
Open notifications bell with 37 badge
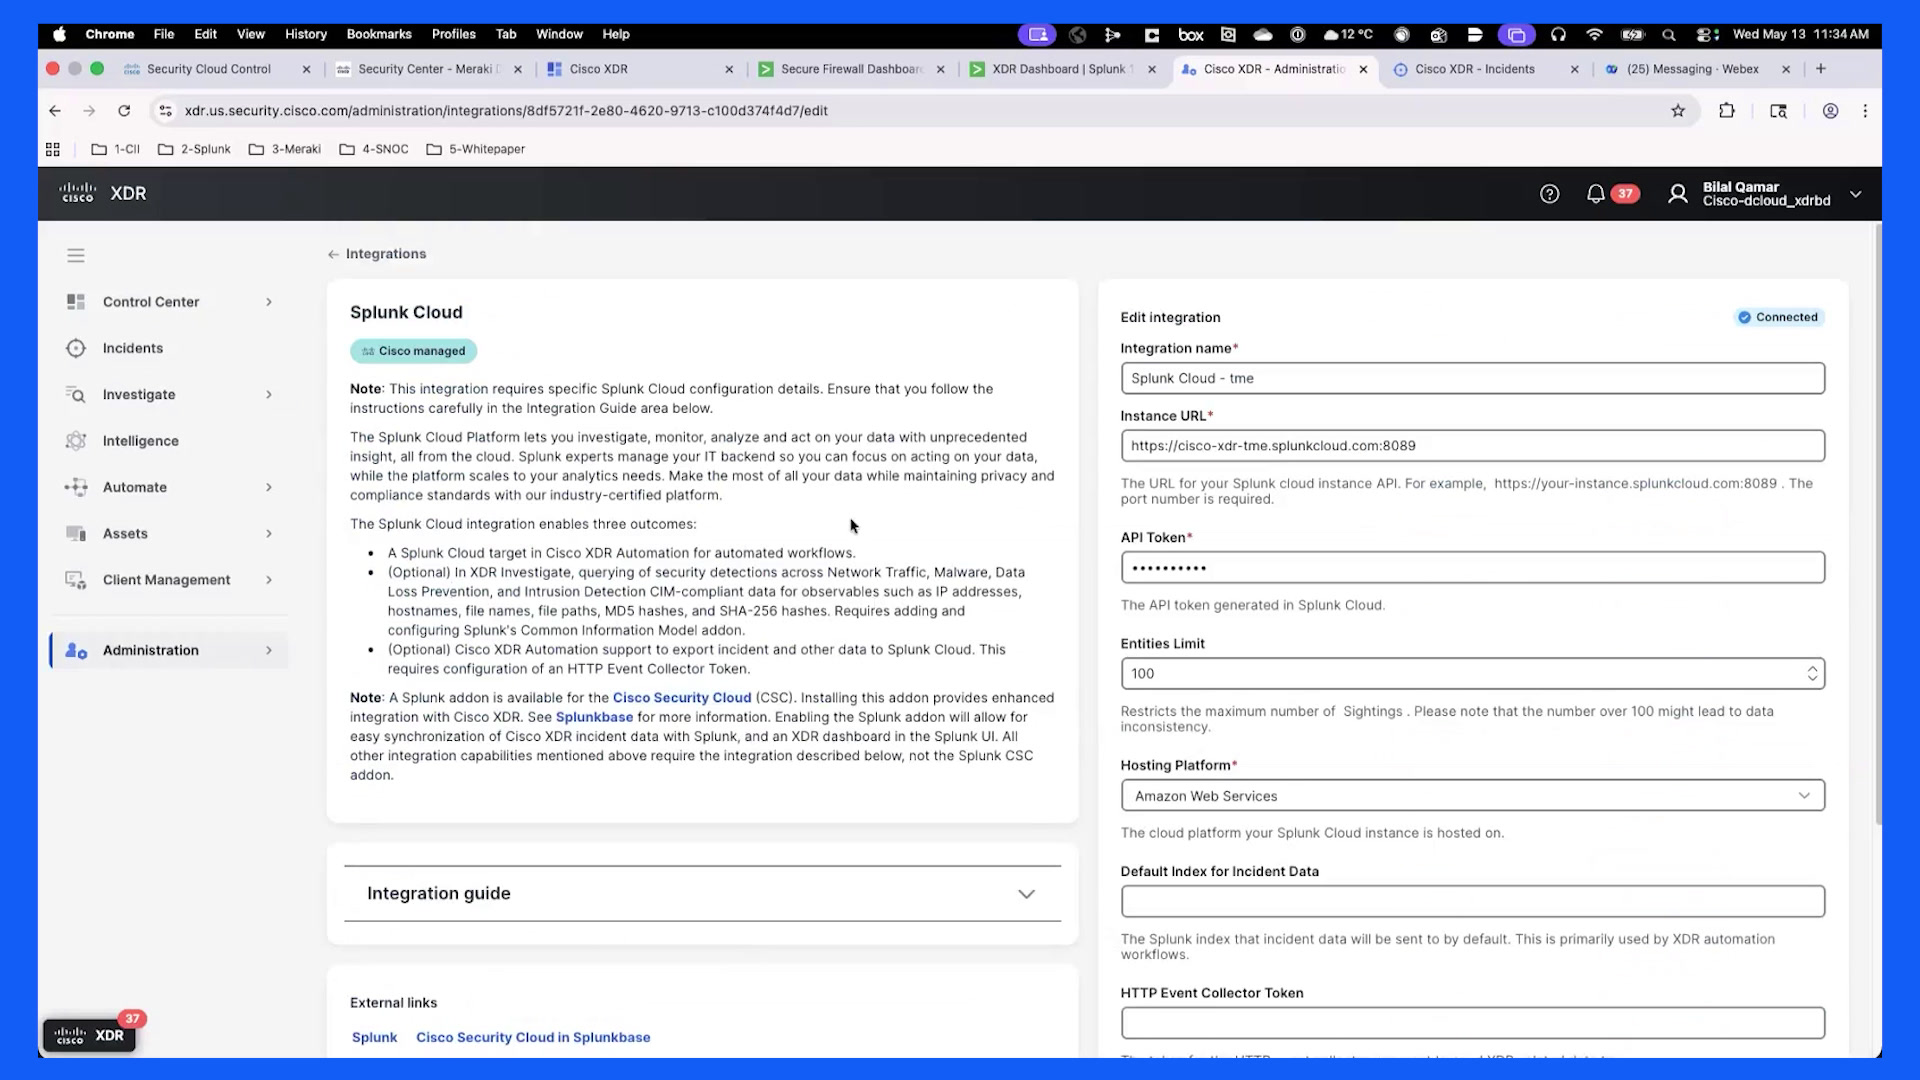pos(1611,194)
